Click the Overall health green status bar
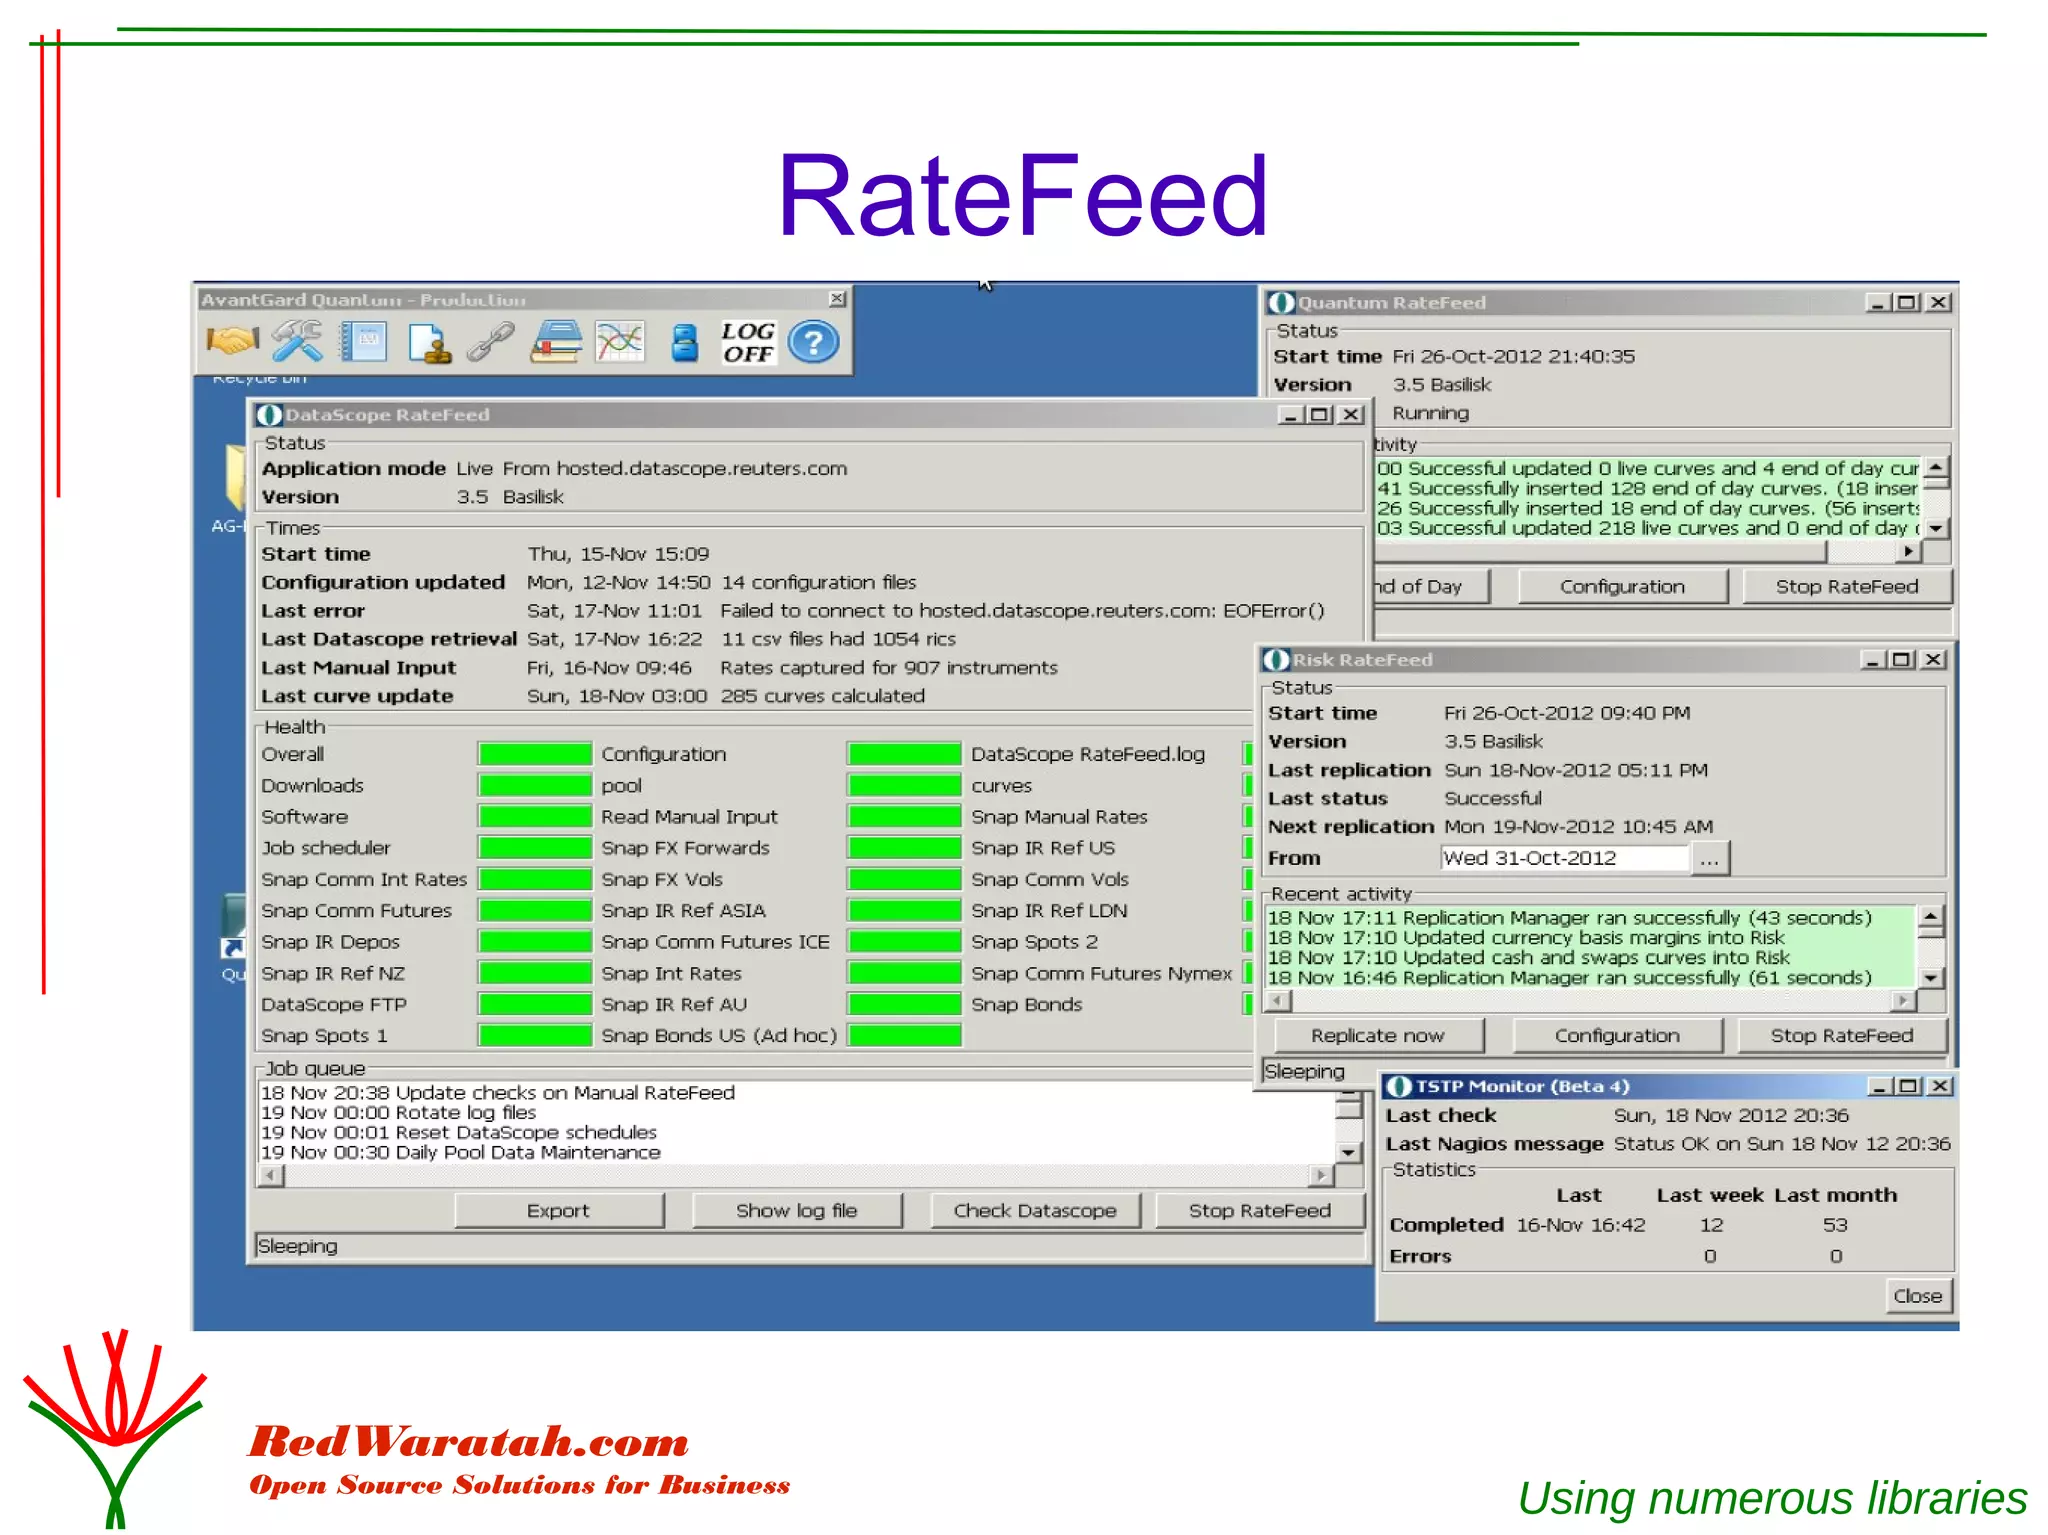This screenshot has height=1535, width=2048. [x=535, y=755]
